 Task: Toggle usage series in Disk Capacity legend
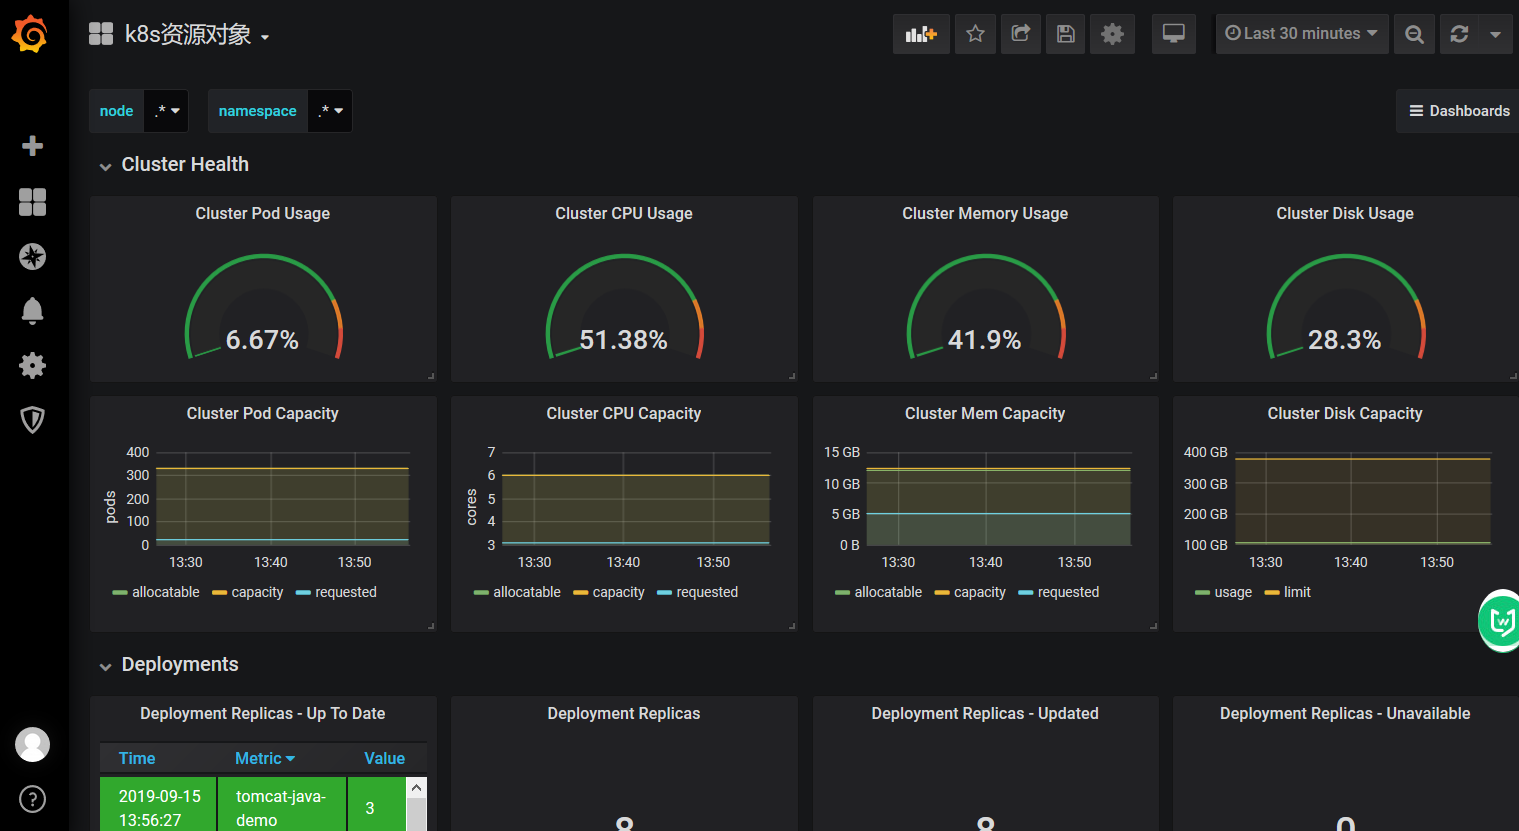[1233, 592]
